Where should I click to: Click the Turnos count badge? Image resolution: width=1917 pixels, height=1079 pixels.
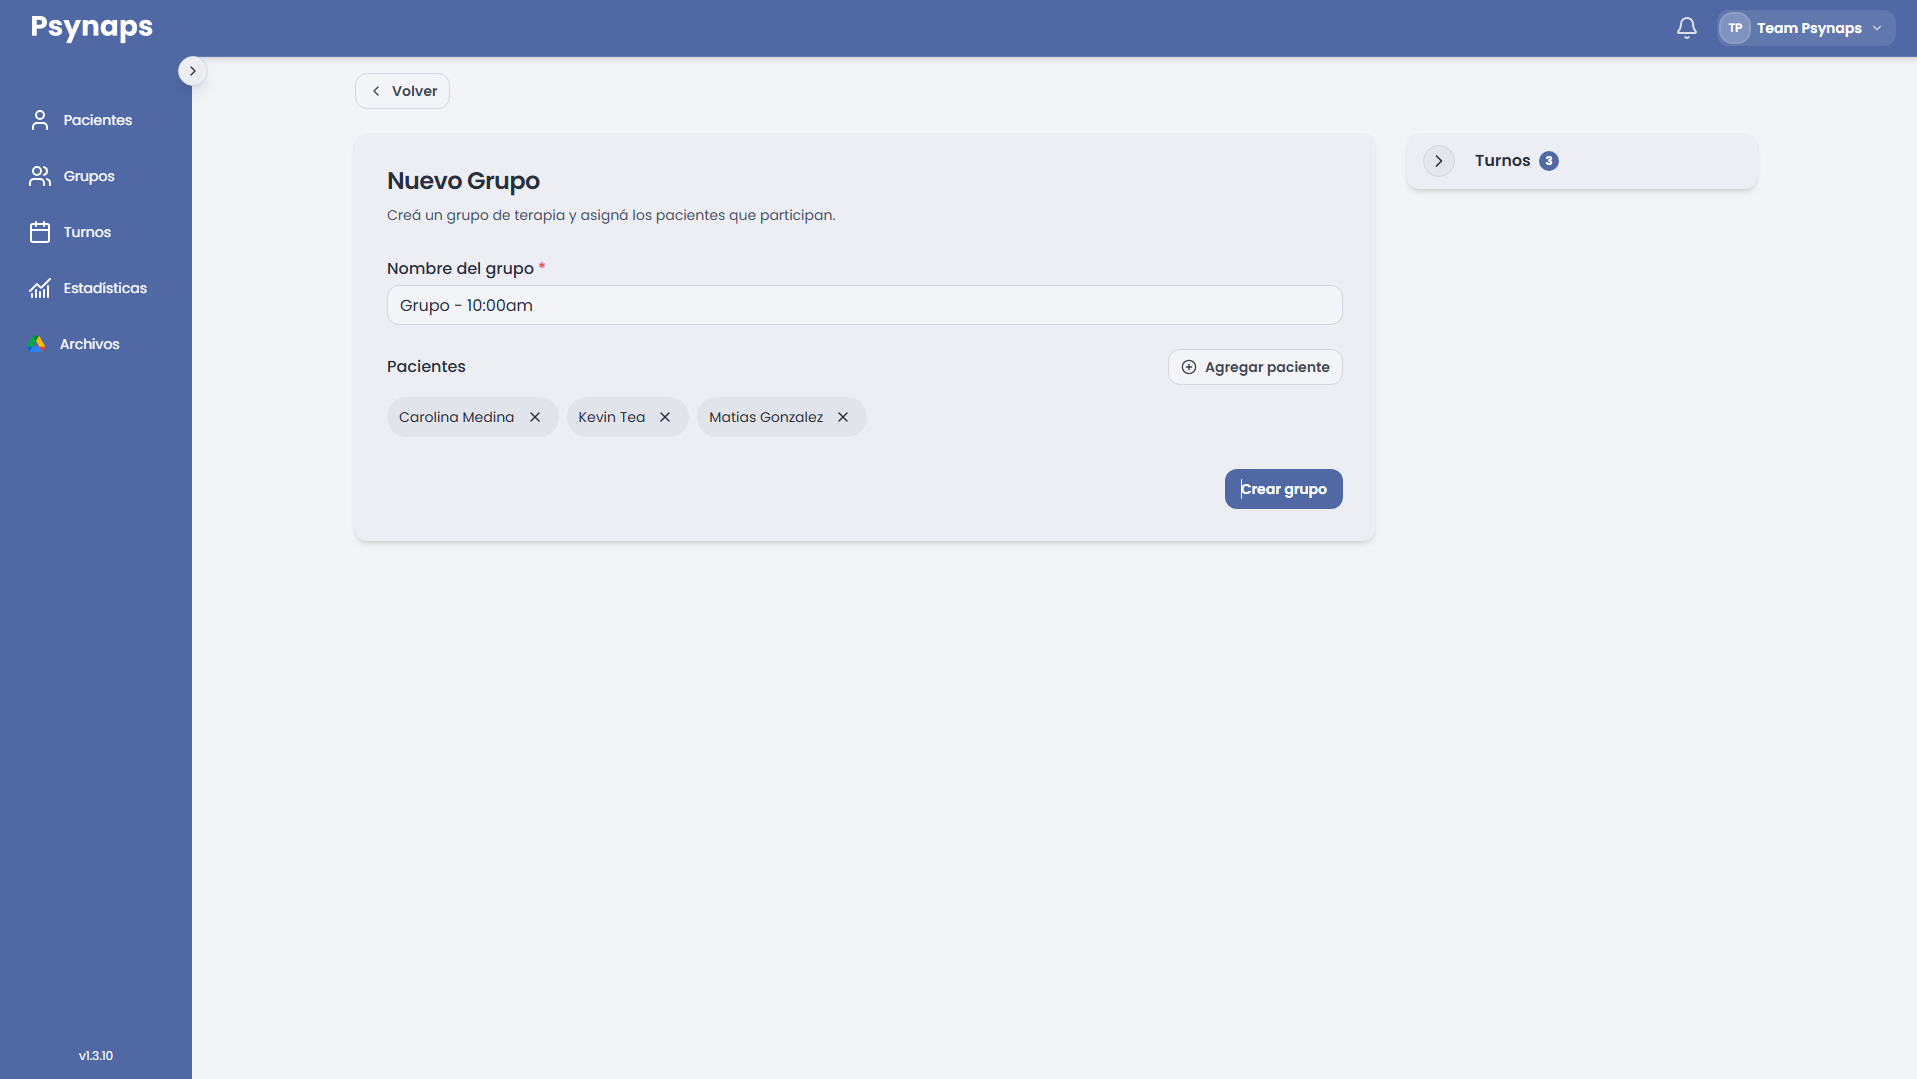(x=1548, y=161)
